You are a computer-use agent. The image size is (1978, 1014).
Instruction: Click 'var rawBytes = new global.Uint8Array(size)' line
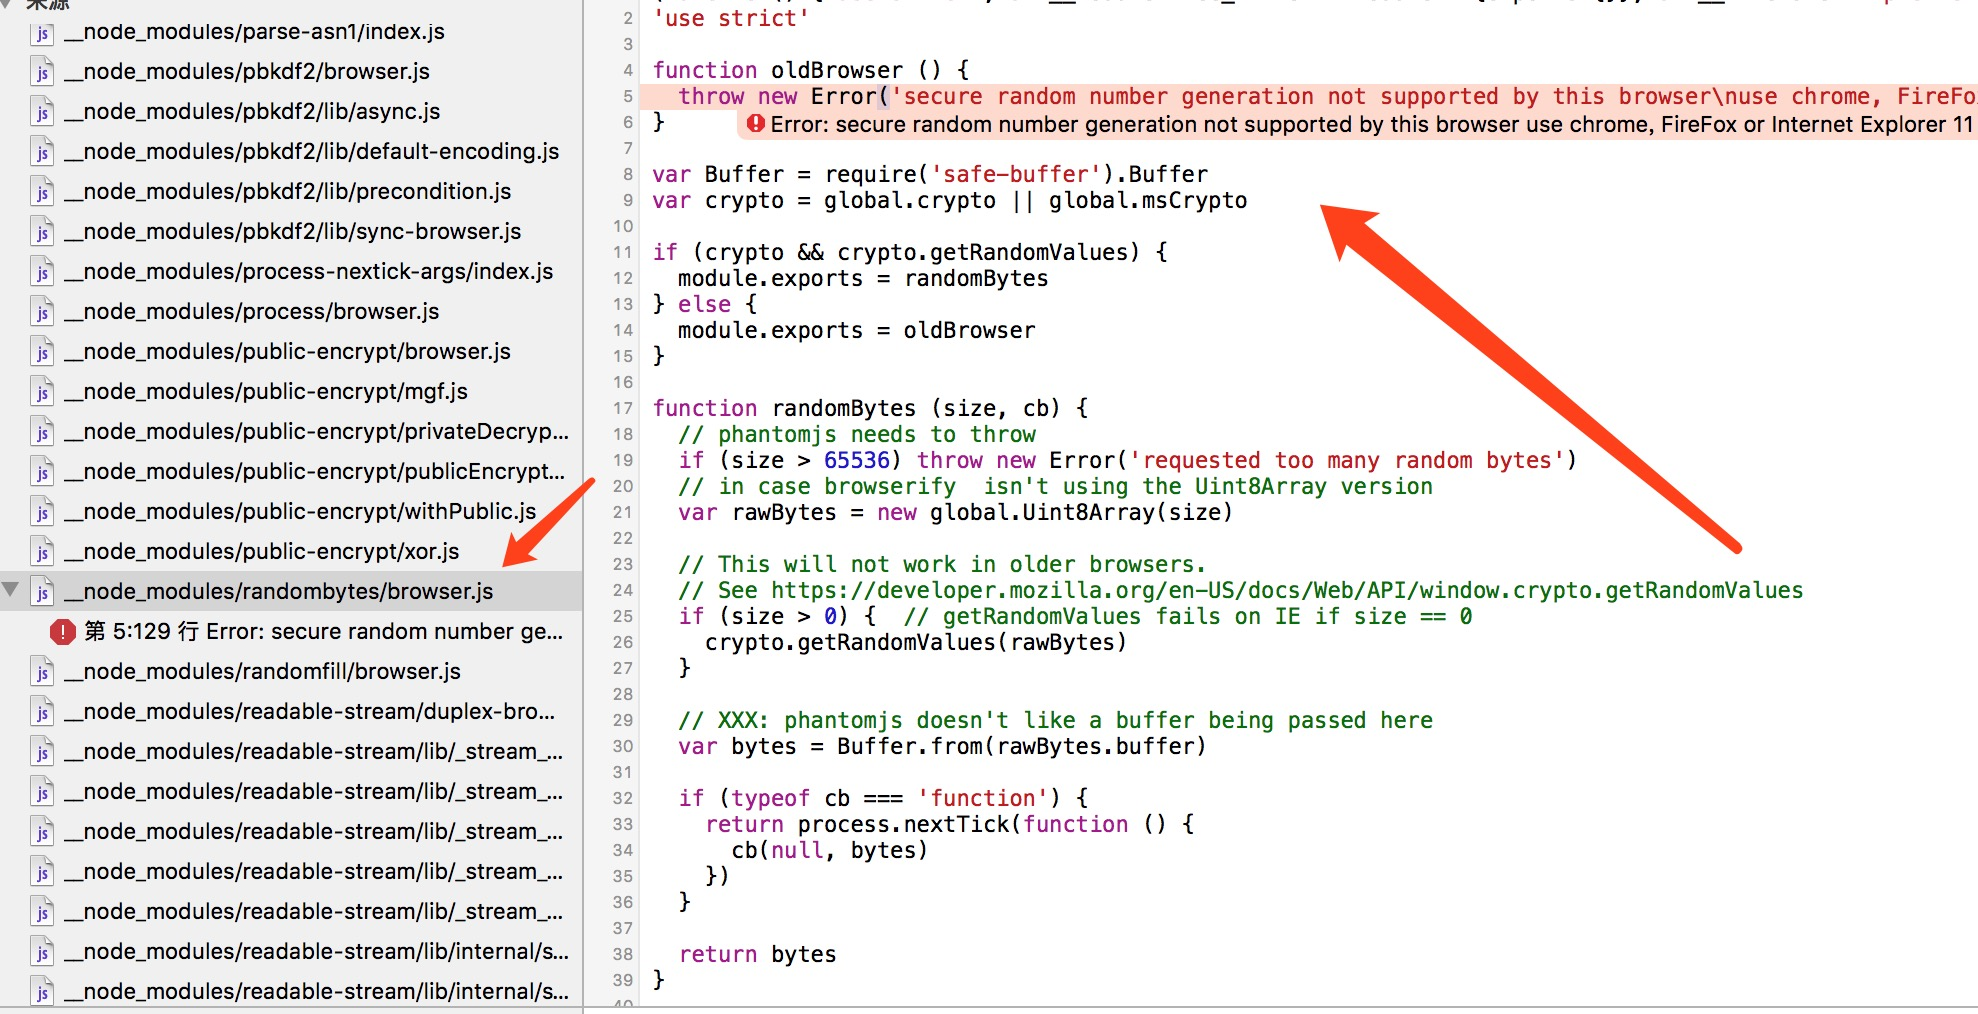tap(955, 512)
